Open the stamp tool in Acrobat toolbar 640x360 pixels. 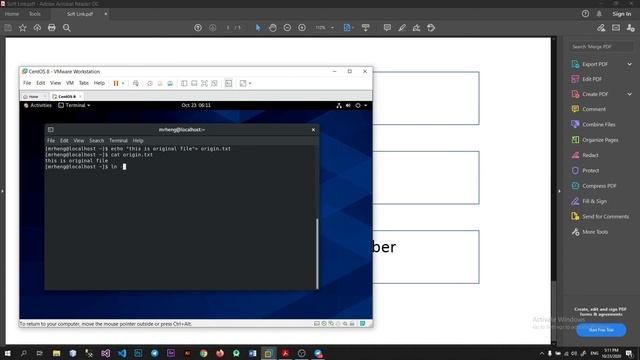pyautogui.click(x=431, y=28)
